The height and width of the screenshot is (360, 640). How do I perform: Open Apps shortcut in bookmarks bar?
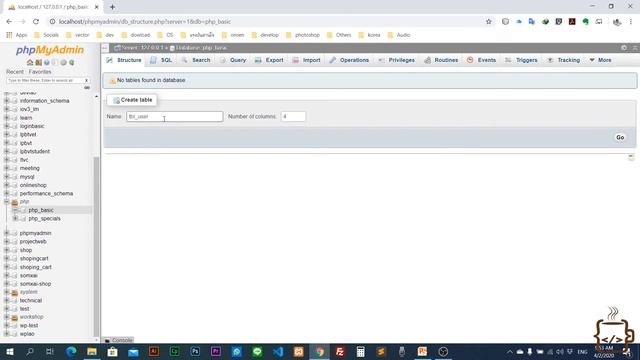(x=17, y=35)
